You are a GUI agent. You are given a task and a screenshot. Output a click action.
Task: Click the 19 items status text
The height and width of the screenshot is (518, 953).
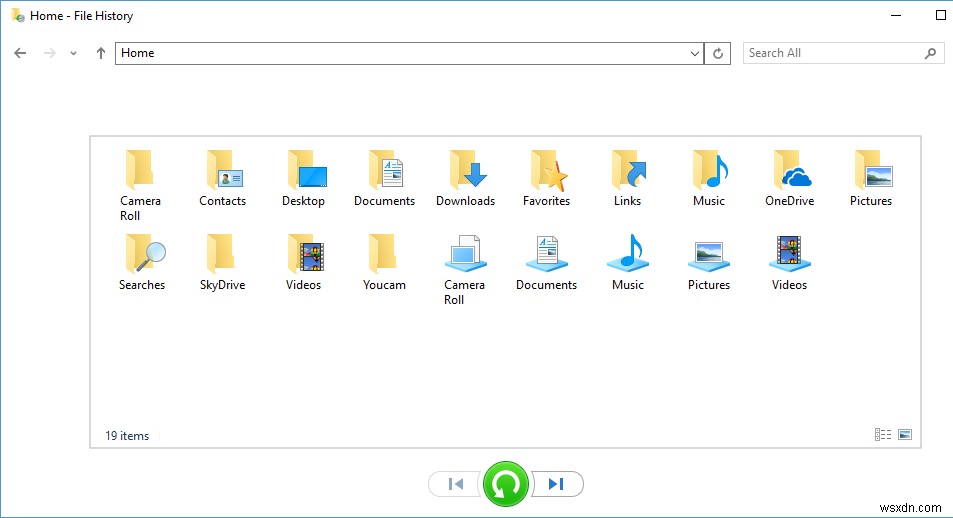click(x=127, y=436)
